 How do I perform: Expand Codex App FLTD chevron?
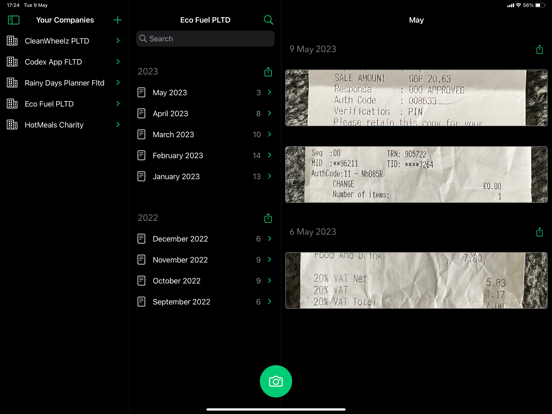(x=118, y=62)
